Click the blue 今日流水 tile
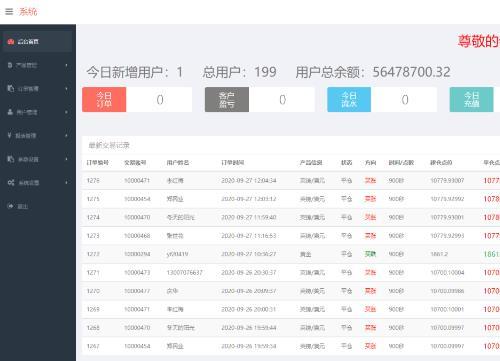 (349, 100)
